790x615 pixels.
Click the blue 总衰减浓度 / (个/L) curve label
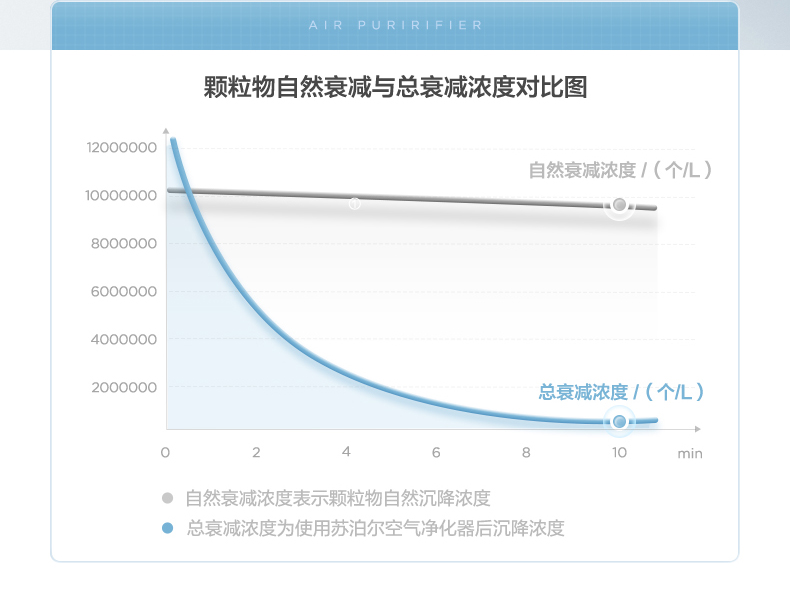point(622,391)
